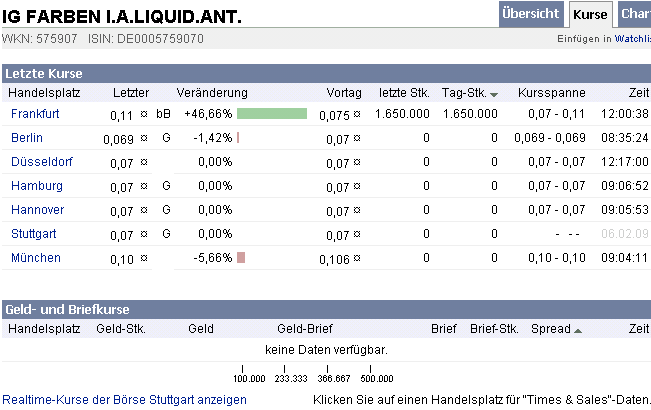Open Berlin trading venue link
Image resolution: width=651 pixels, height=410 pixels.
coord(27,138)
